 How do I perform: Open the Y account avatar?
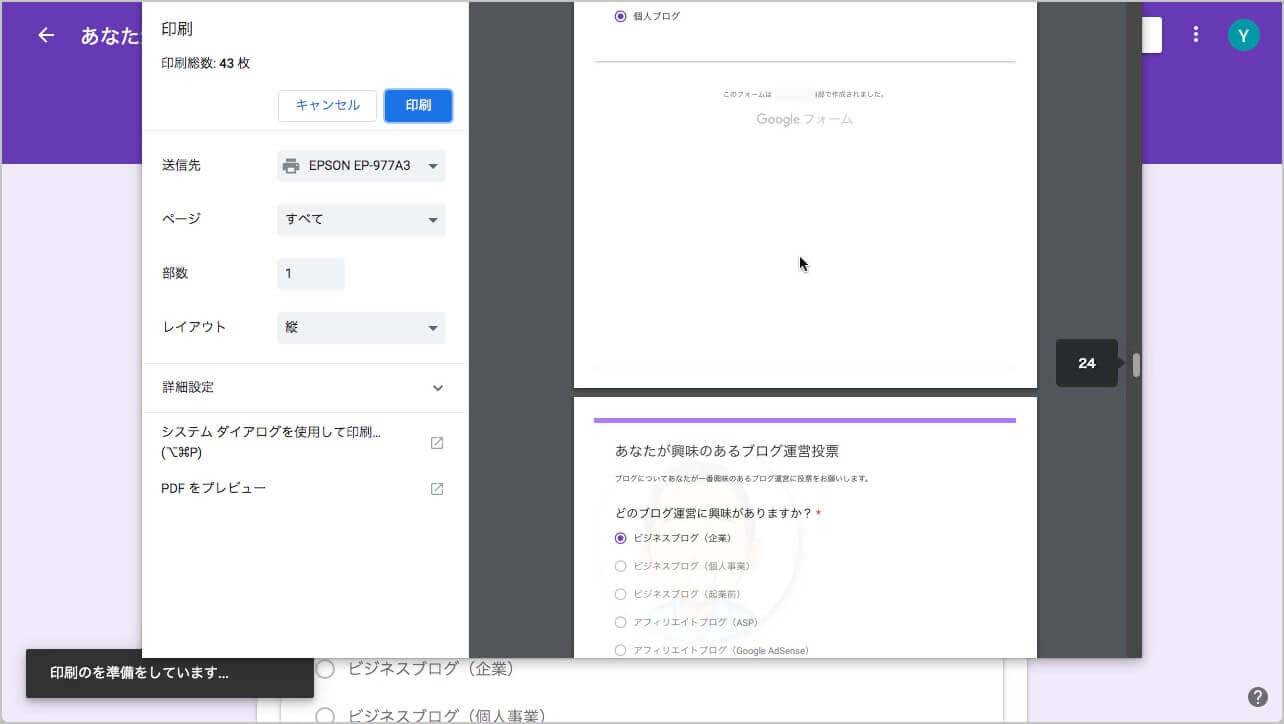point(1243,36)
